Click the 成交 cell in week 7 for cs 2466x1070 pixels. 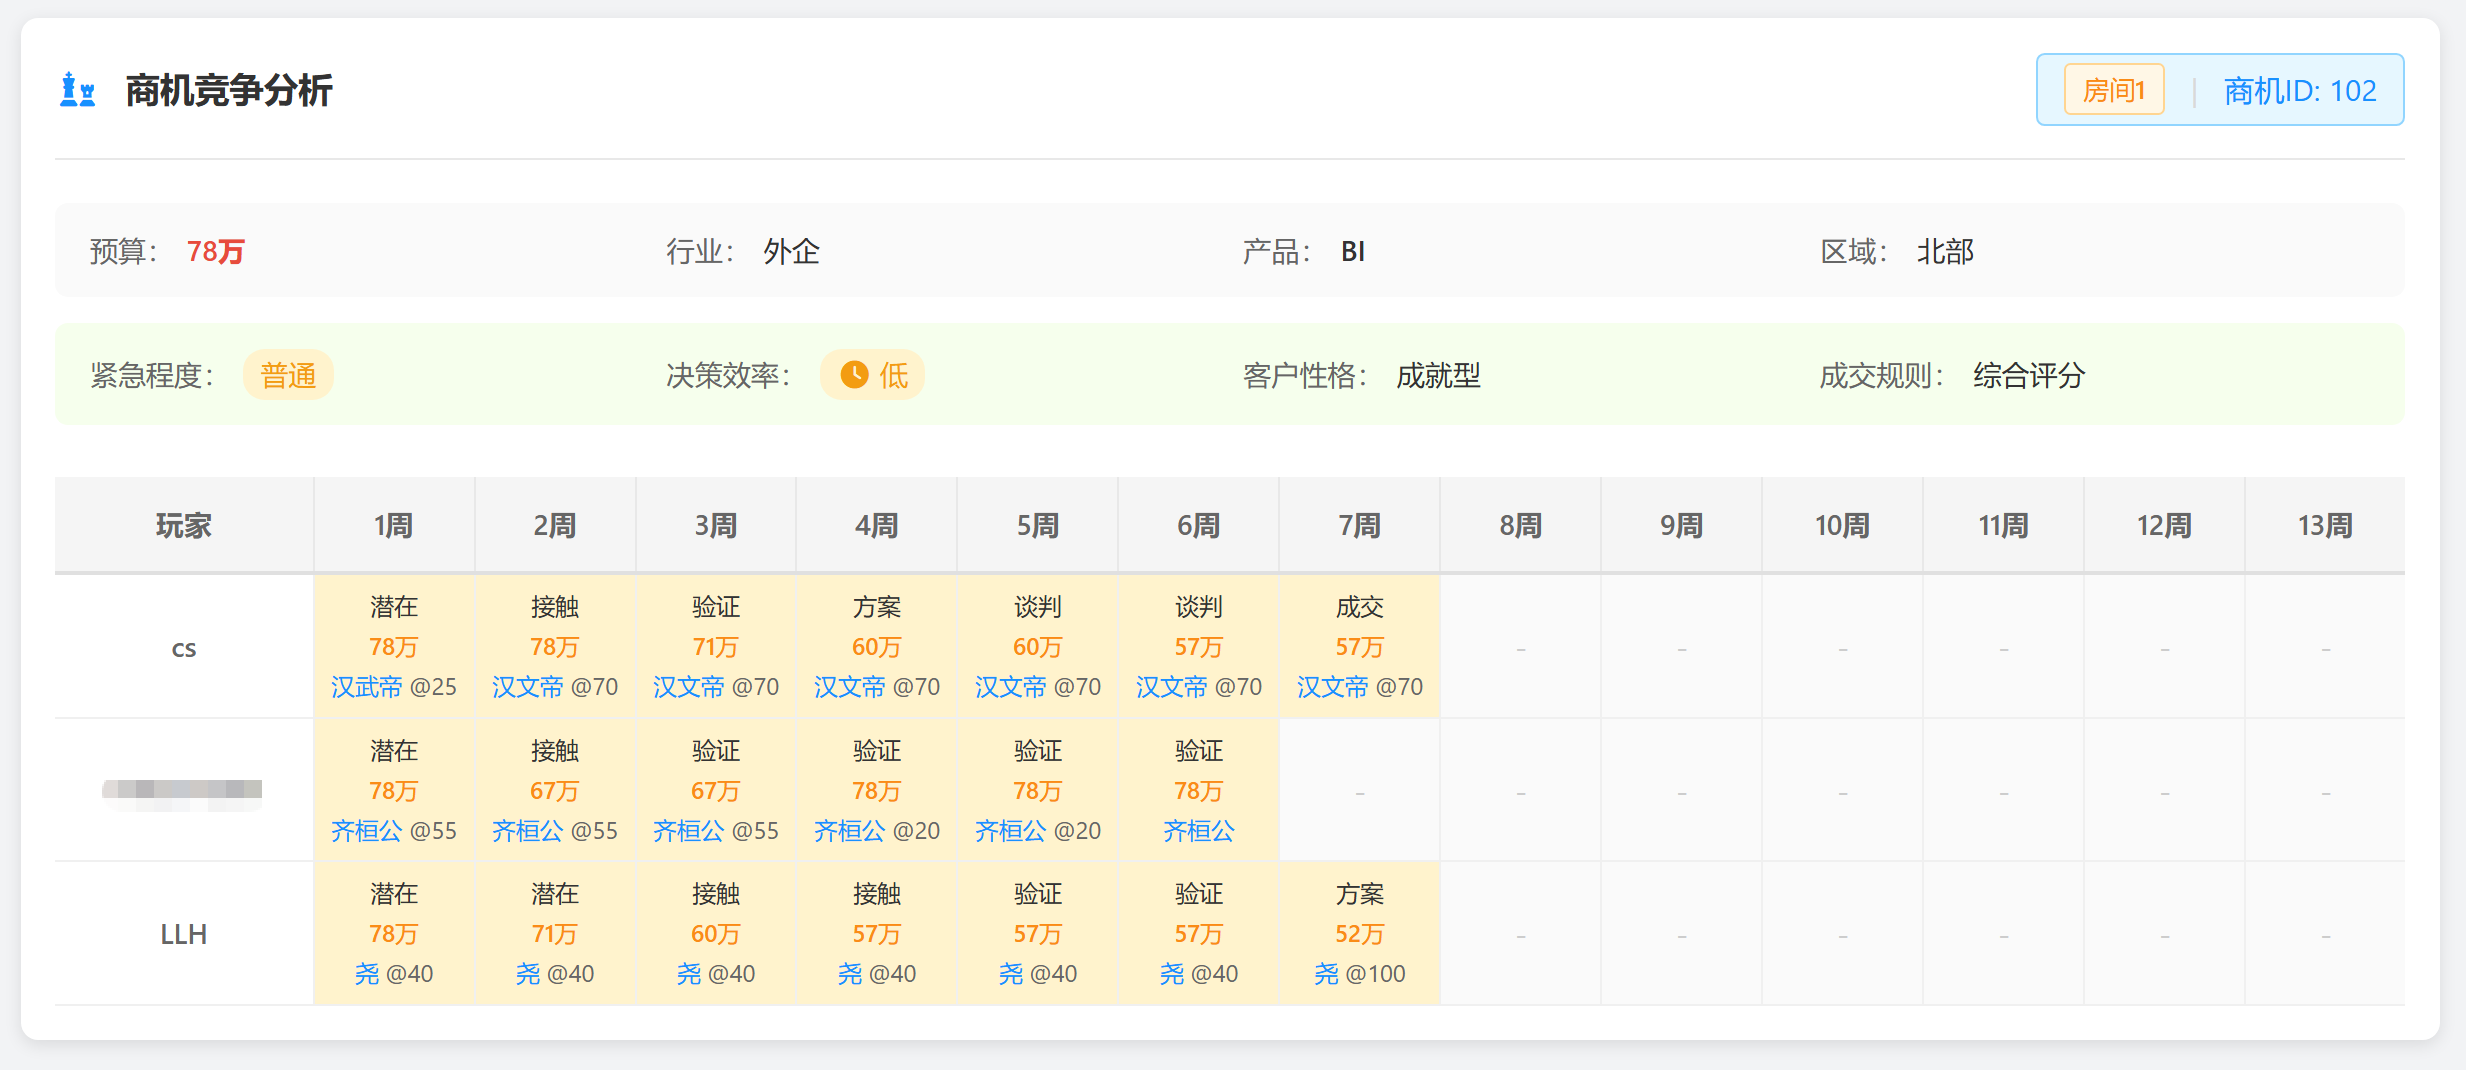[x=1358, y=606]
